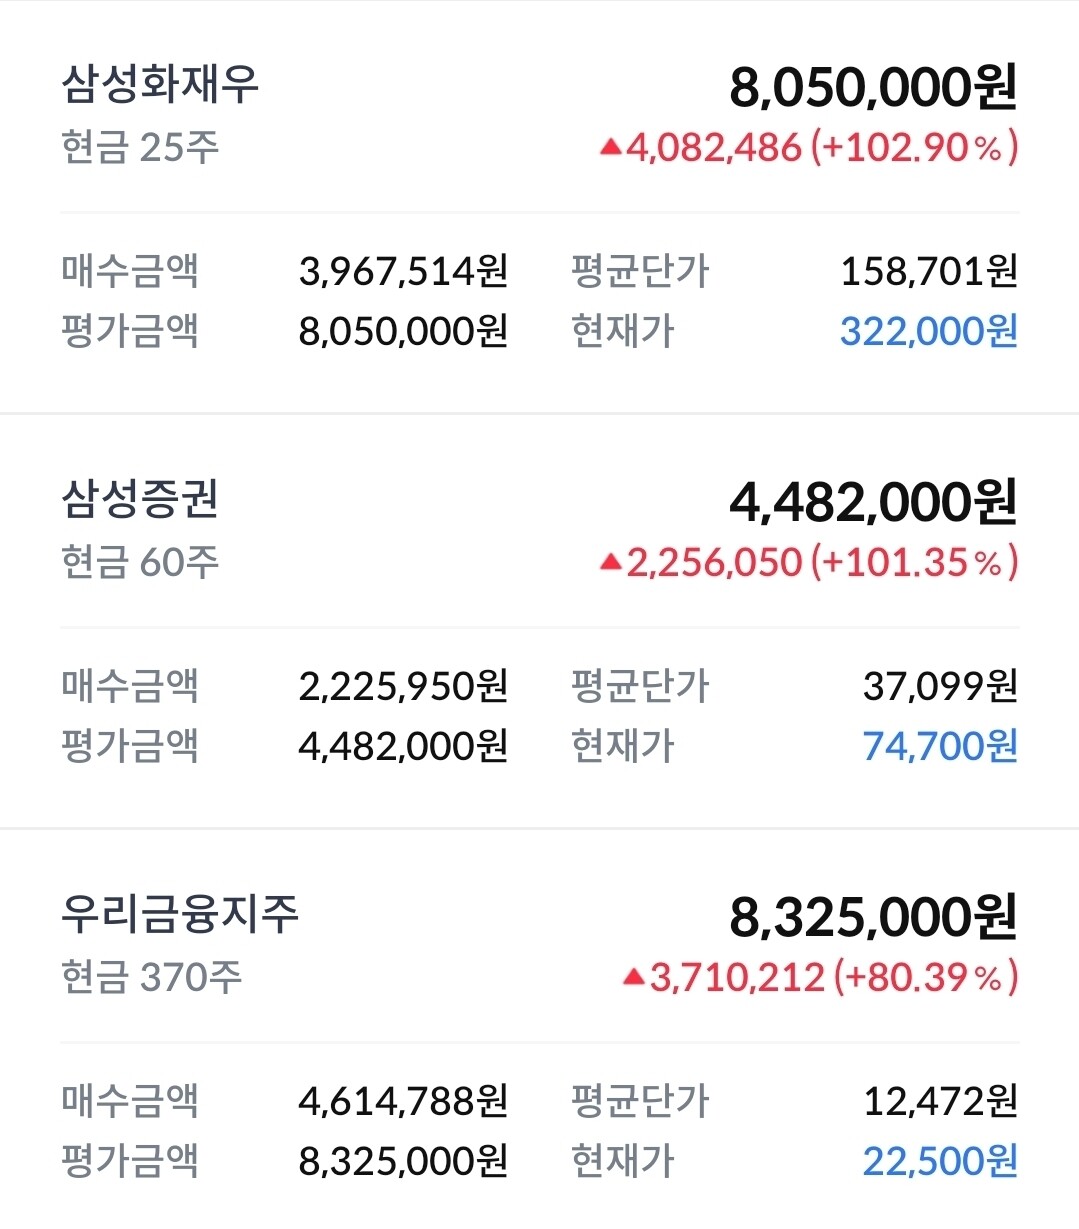
Task: Tap the blue current price 74,700원
Action: point(939,746)
